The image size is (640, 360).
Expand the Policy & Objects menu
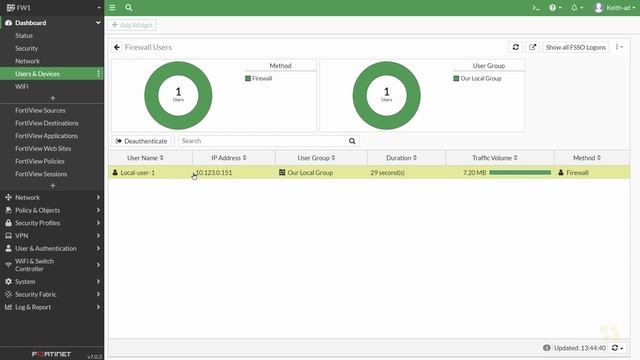pos(52,210)
